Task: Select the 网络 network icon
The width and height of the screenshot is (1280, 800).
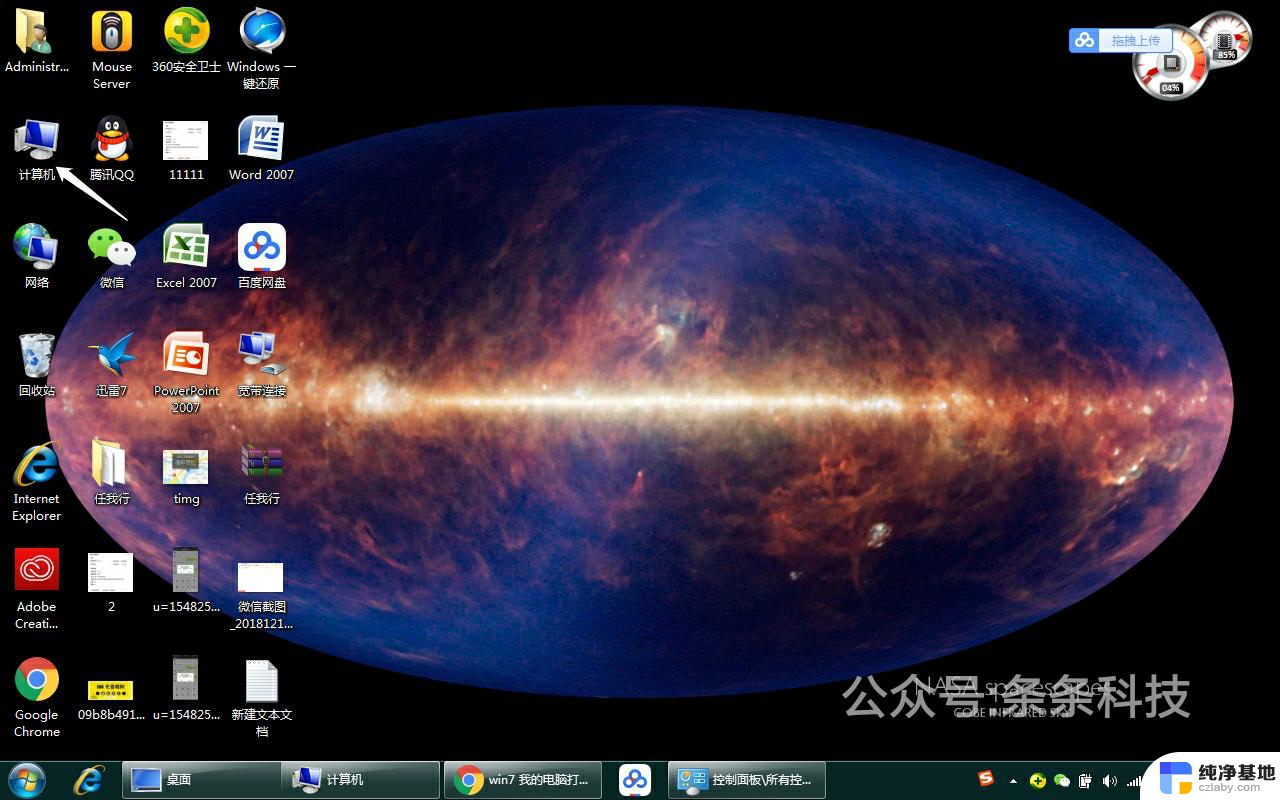Action: 37,258
